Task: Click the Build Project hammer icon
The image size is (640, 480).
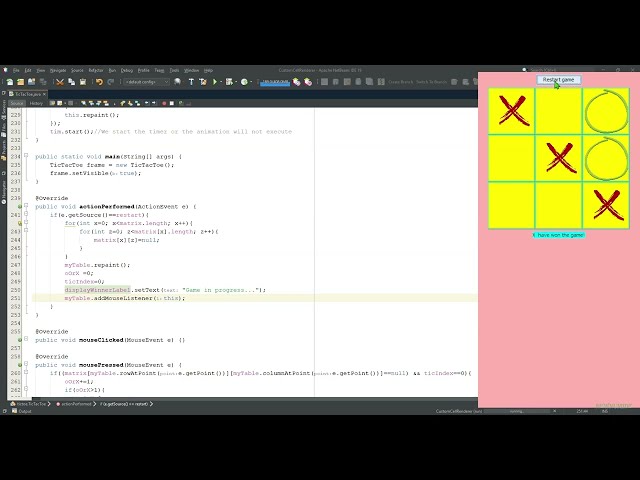Action: [x=191, y=82]
